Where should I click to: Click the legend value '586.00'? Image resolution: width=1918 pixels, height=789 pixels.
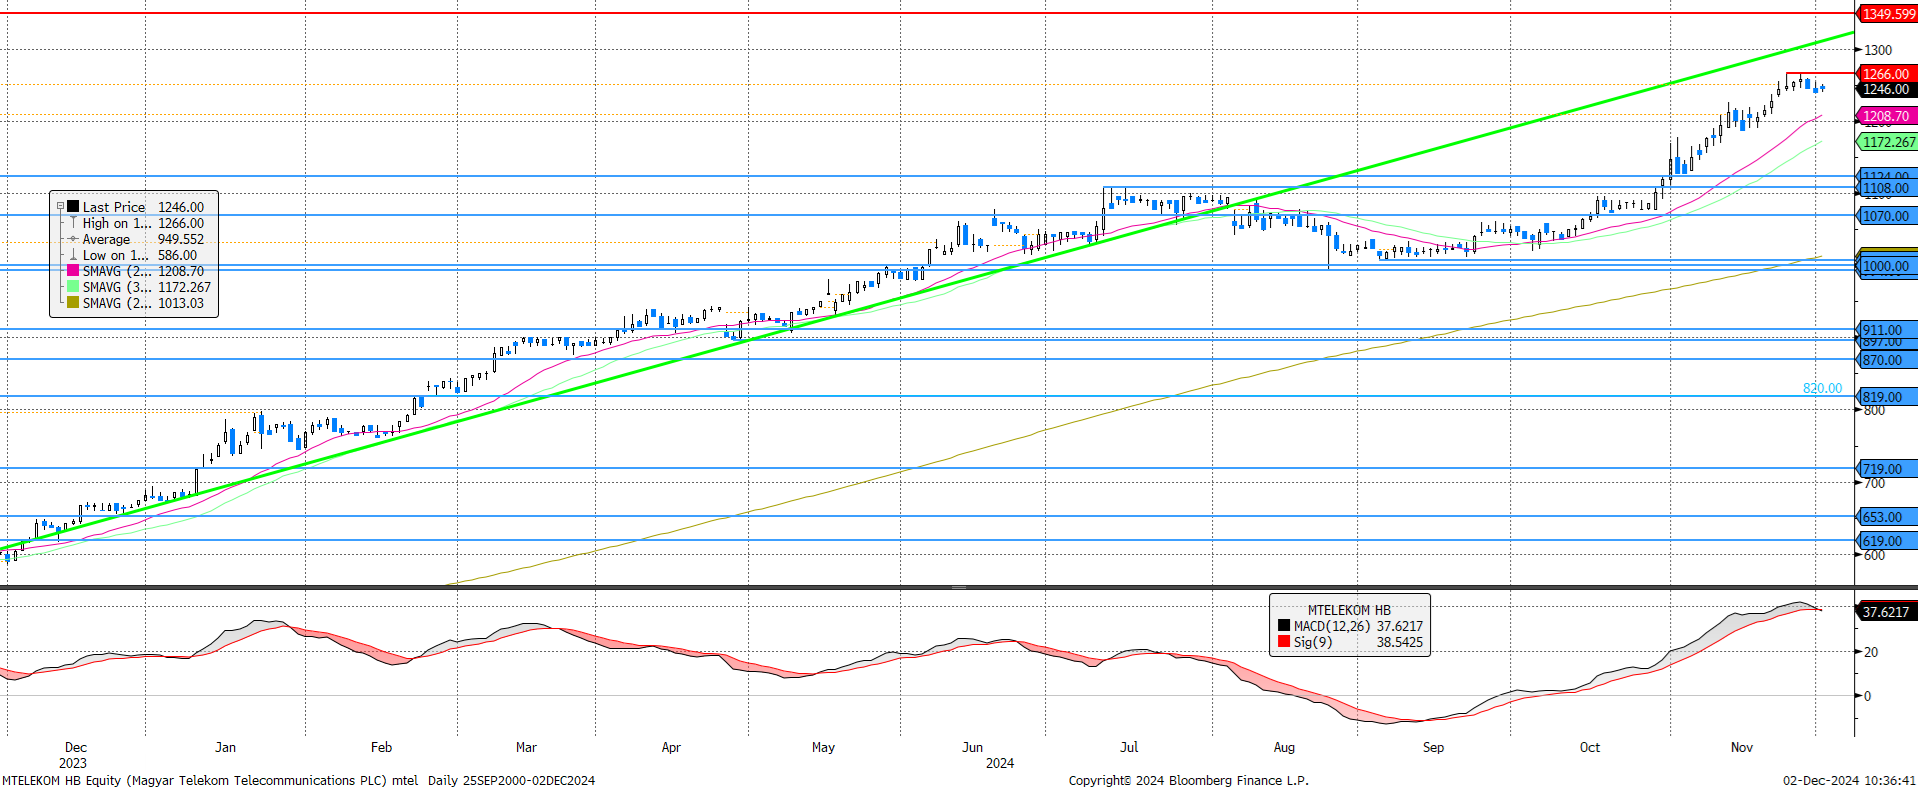177,255
